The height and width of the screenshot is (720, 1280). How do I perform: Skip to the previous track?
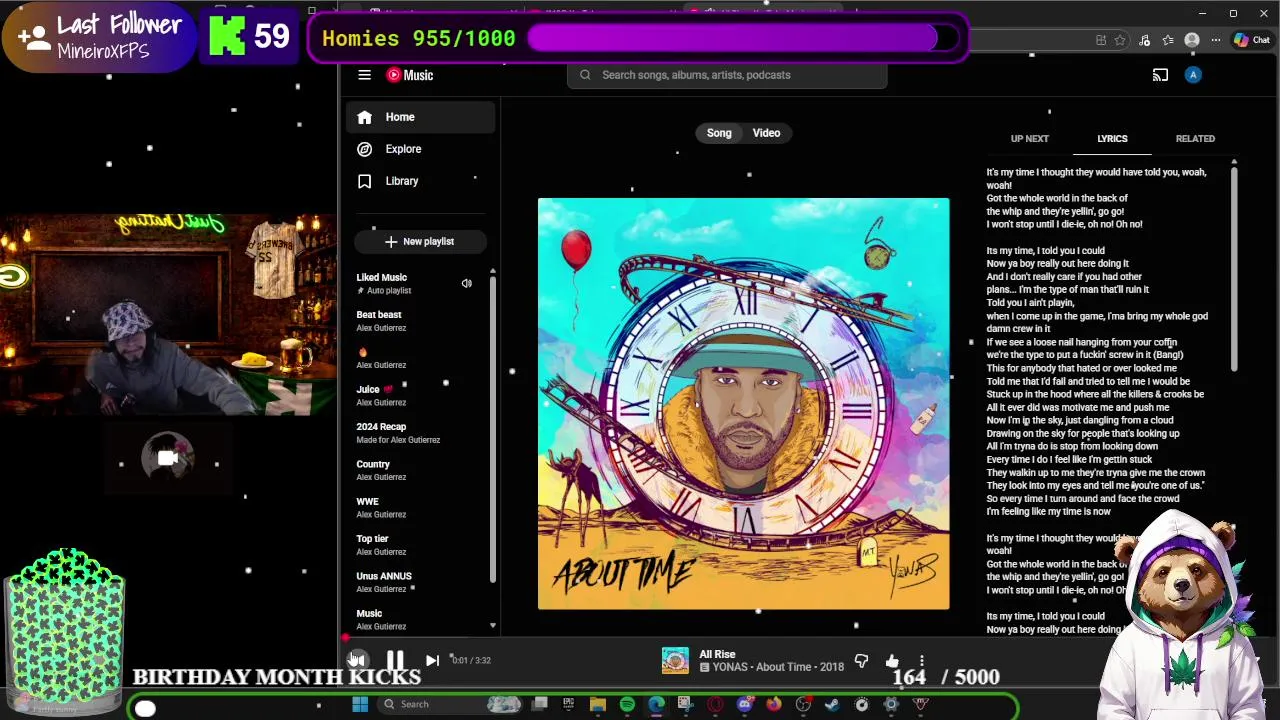point(357,660)
